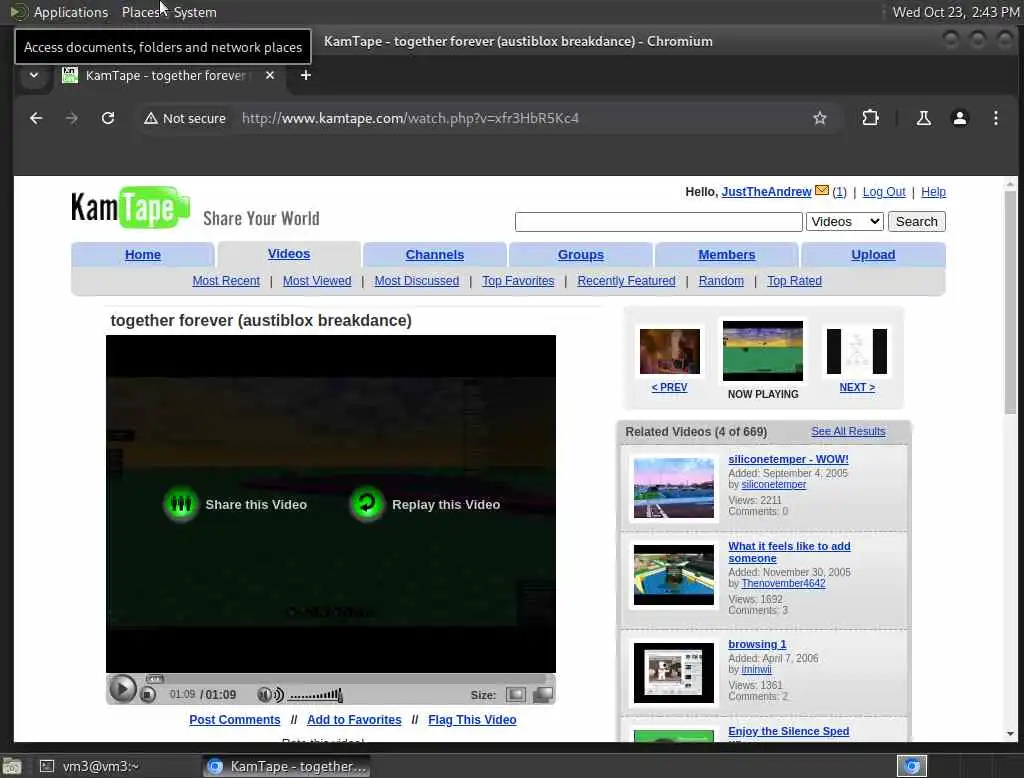The width and height of the screenshot is (1024, 778).
Task: Click the NEXT > video link
Action: (857, 387)
